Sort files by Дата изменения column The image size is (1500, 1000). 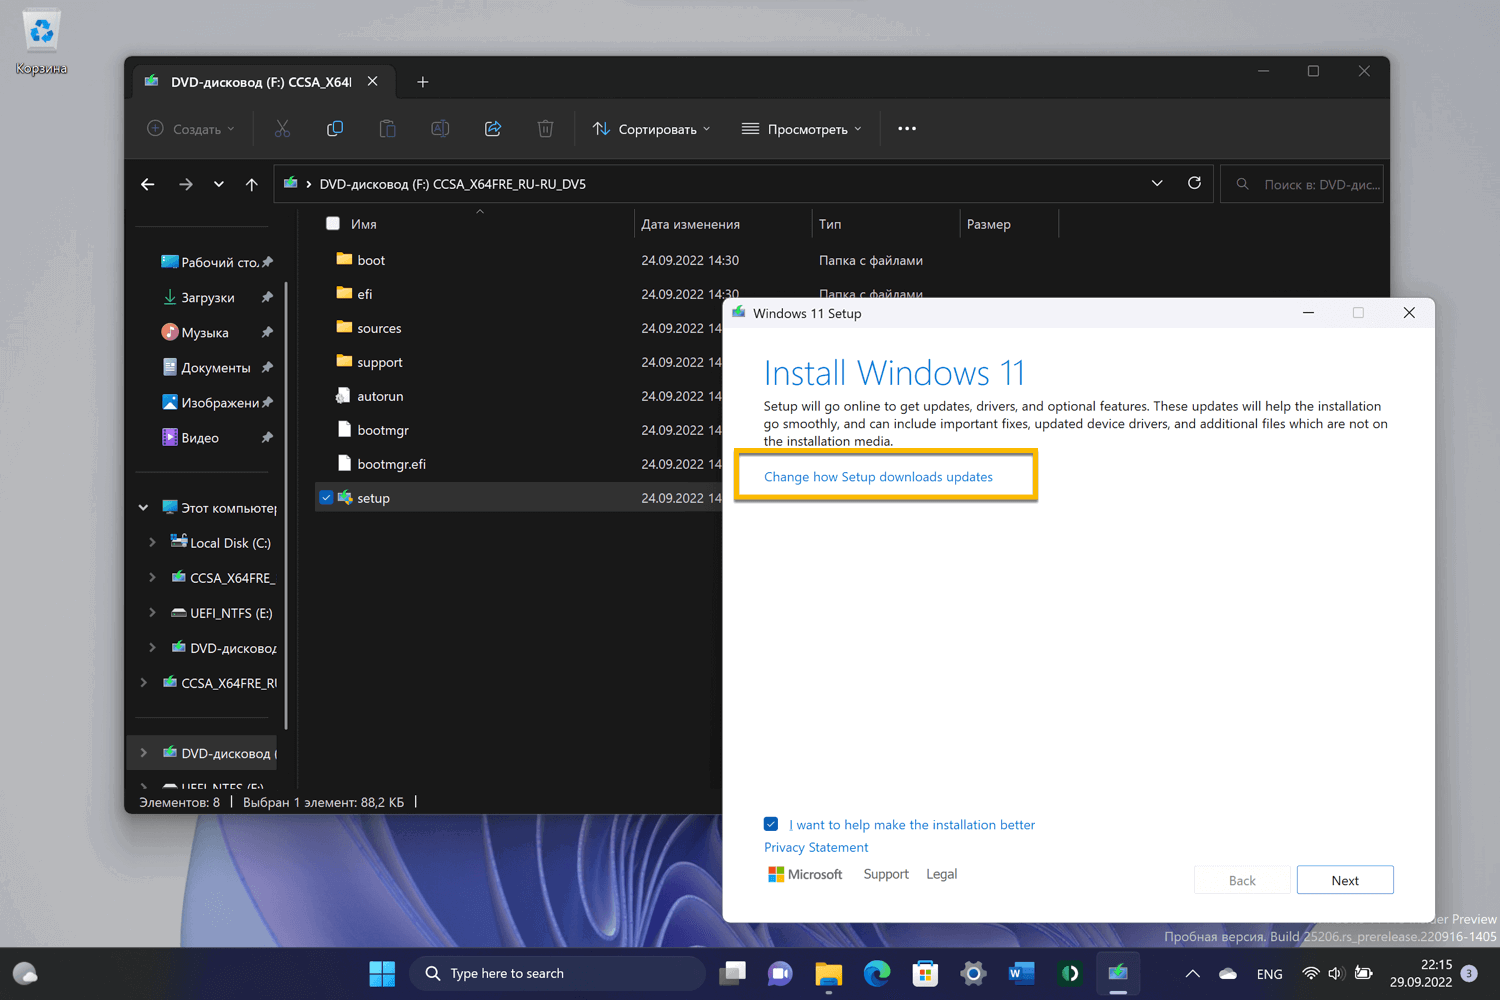[x=691, y=224]
